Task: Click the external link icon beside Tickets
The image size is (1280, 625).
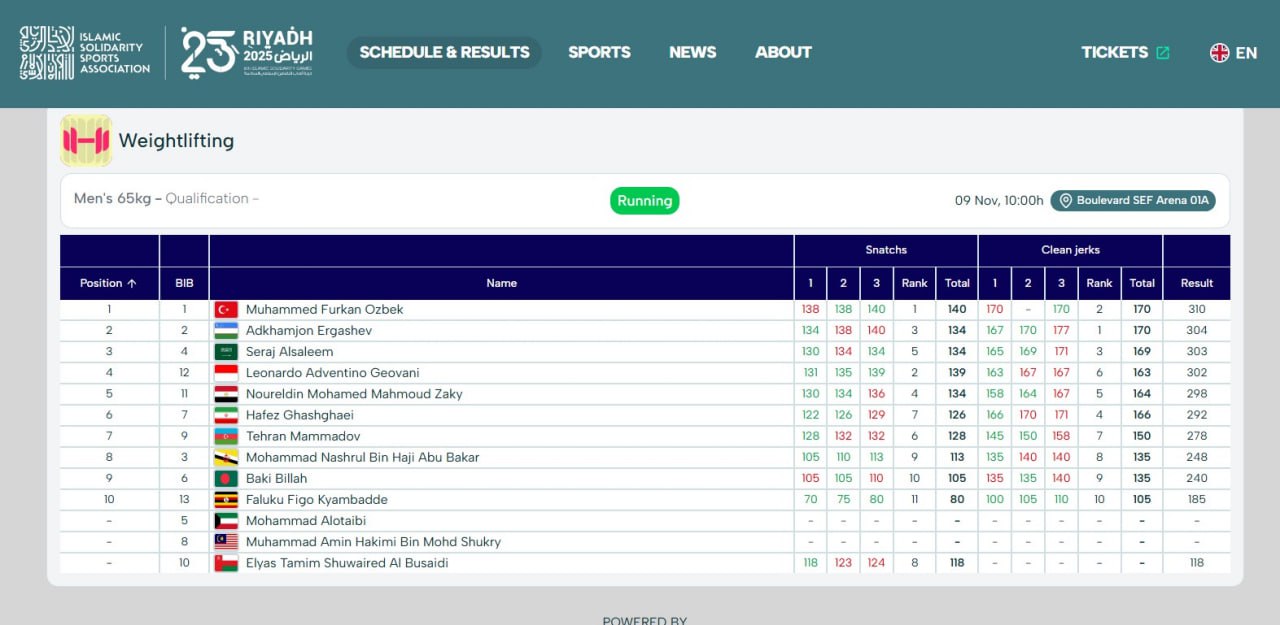Action: point(1163,53)
